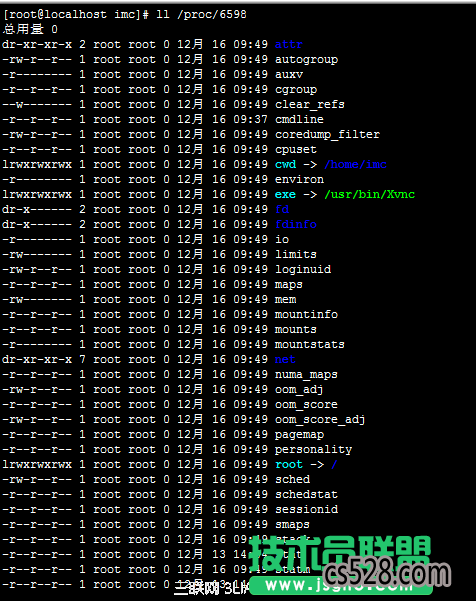The image size is (476, 601).
Task: Click the sessionid file name
Action: click(306, 509)
